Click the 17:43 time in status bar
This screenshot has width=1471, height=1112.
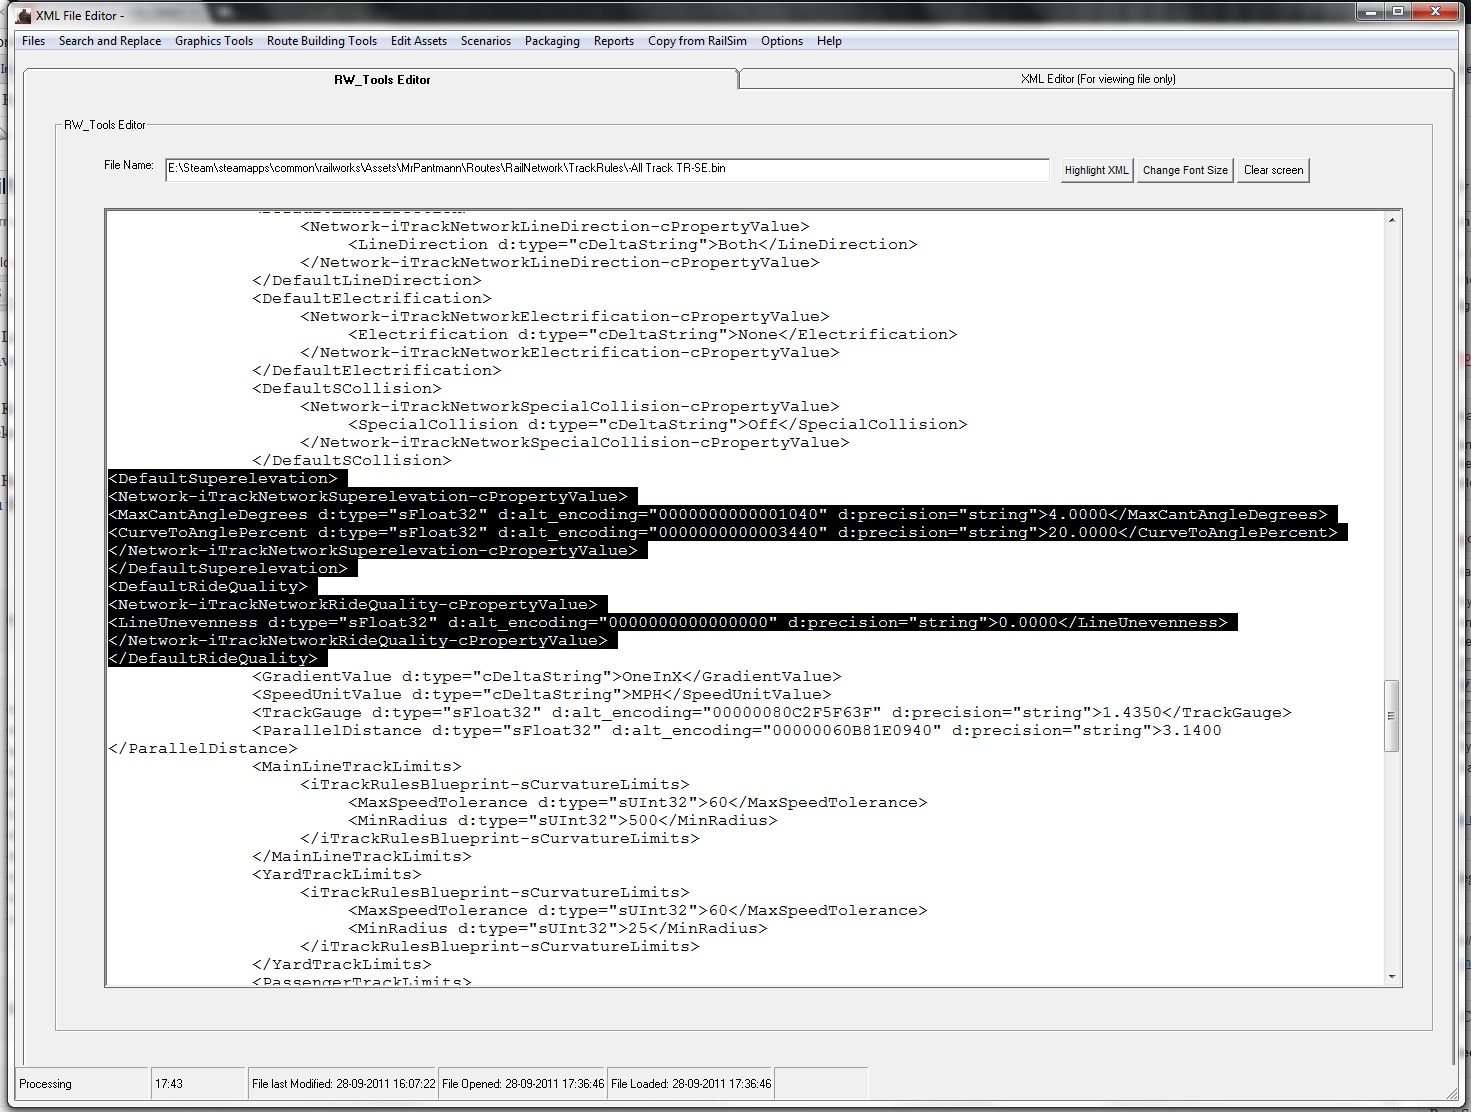[x=198, y=1084]
